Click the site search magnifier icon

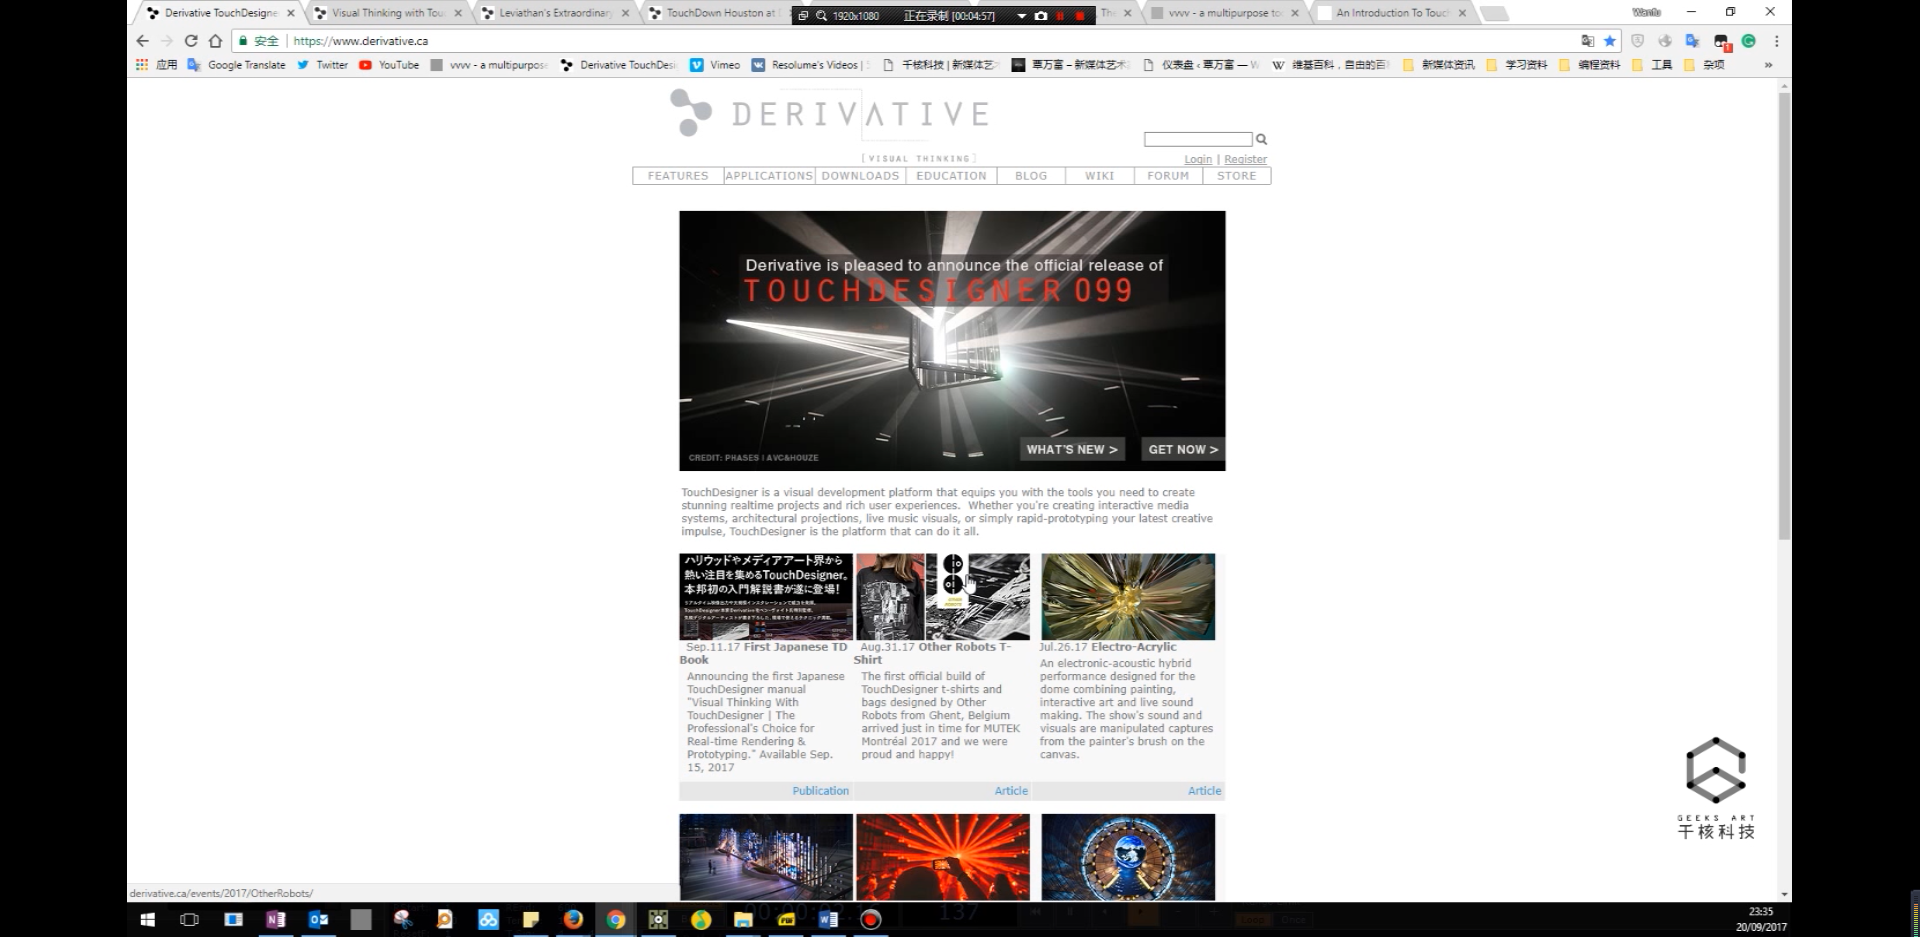(1261, 139)
